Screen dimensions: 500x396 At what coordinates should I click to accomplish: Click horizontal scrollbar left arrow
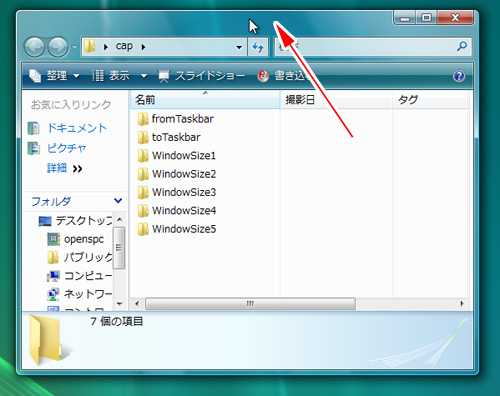coord(137,304)
